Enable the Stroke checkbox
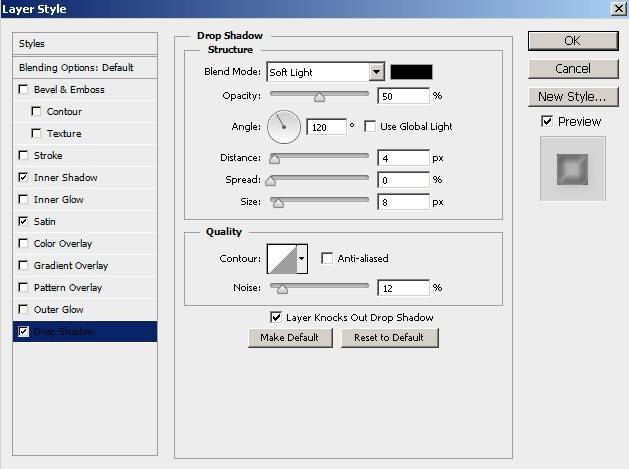Image resolution: width=629 pixels, height=469 pixels. [23, 155]
